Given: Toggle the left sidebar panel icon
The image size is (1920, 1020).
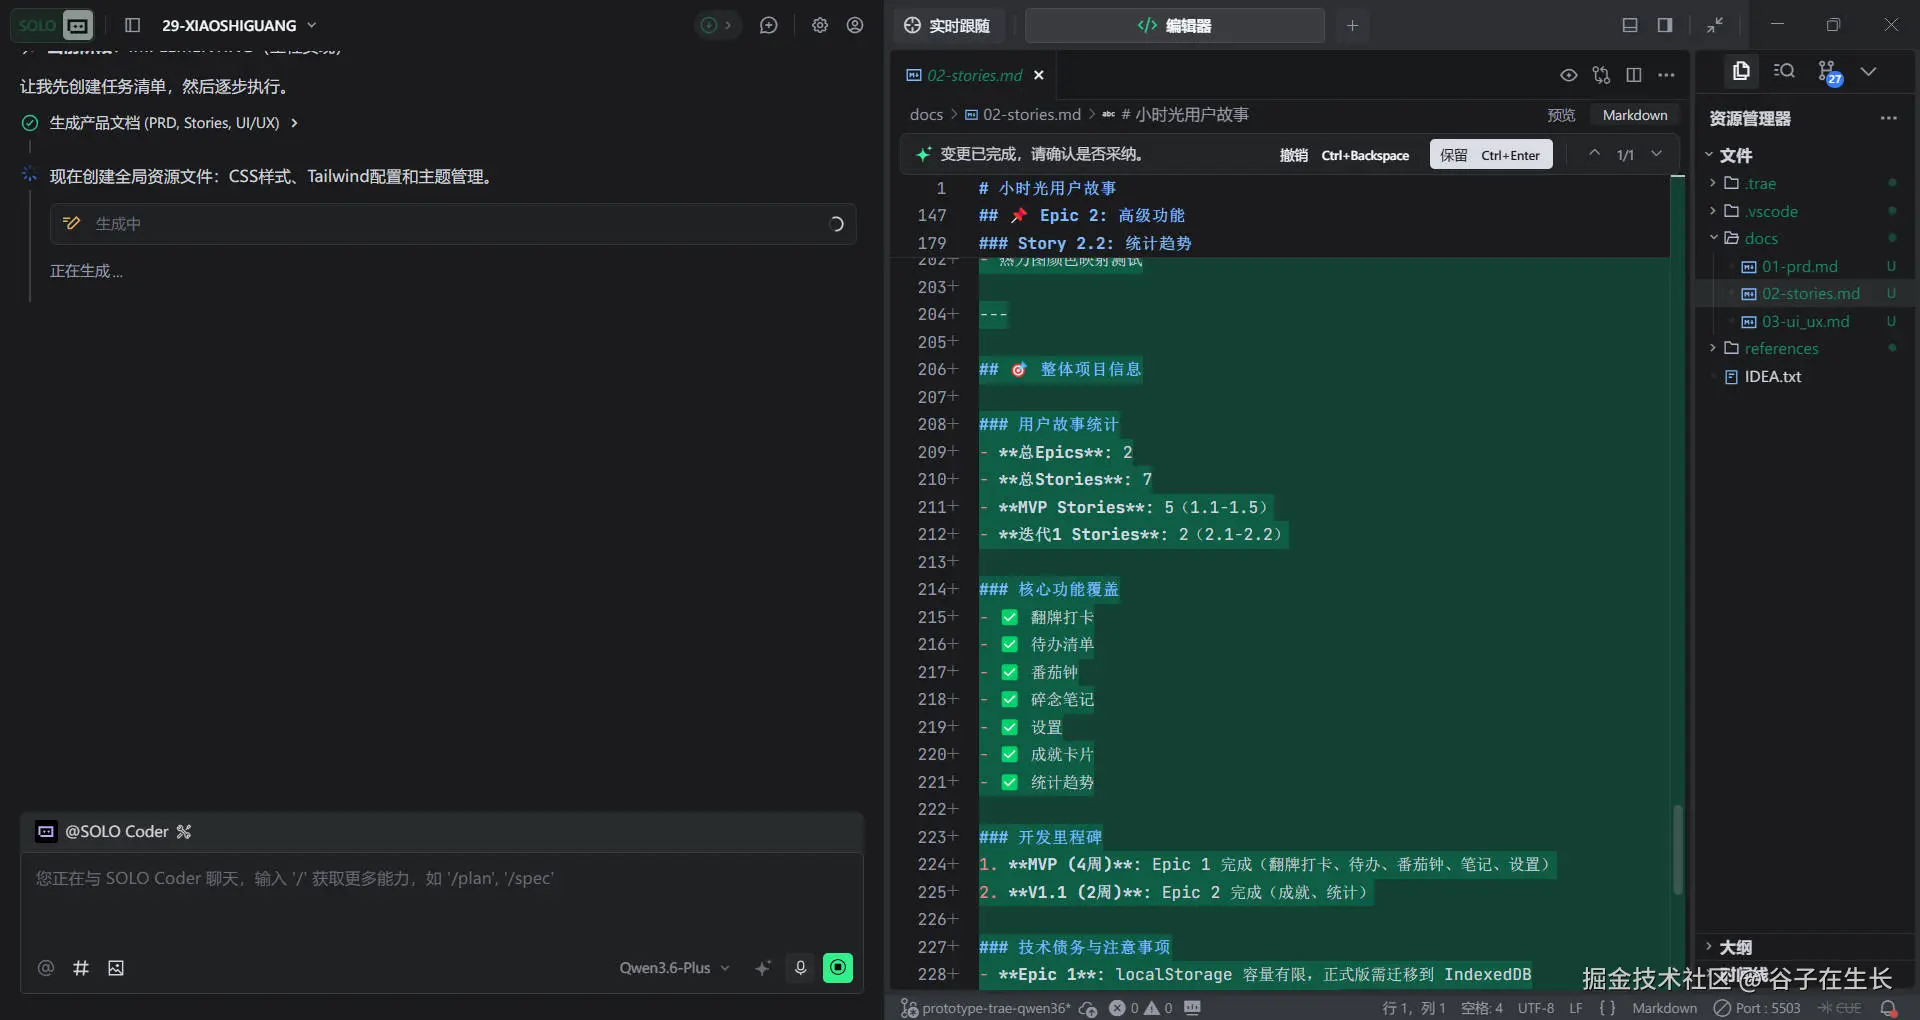Looking at the screenshot, I should pyautogui.click(x=132, y=25).
